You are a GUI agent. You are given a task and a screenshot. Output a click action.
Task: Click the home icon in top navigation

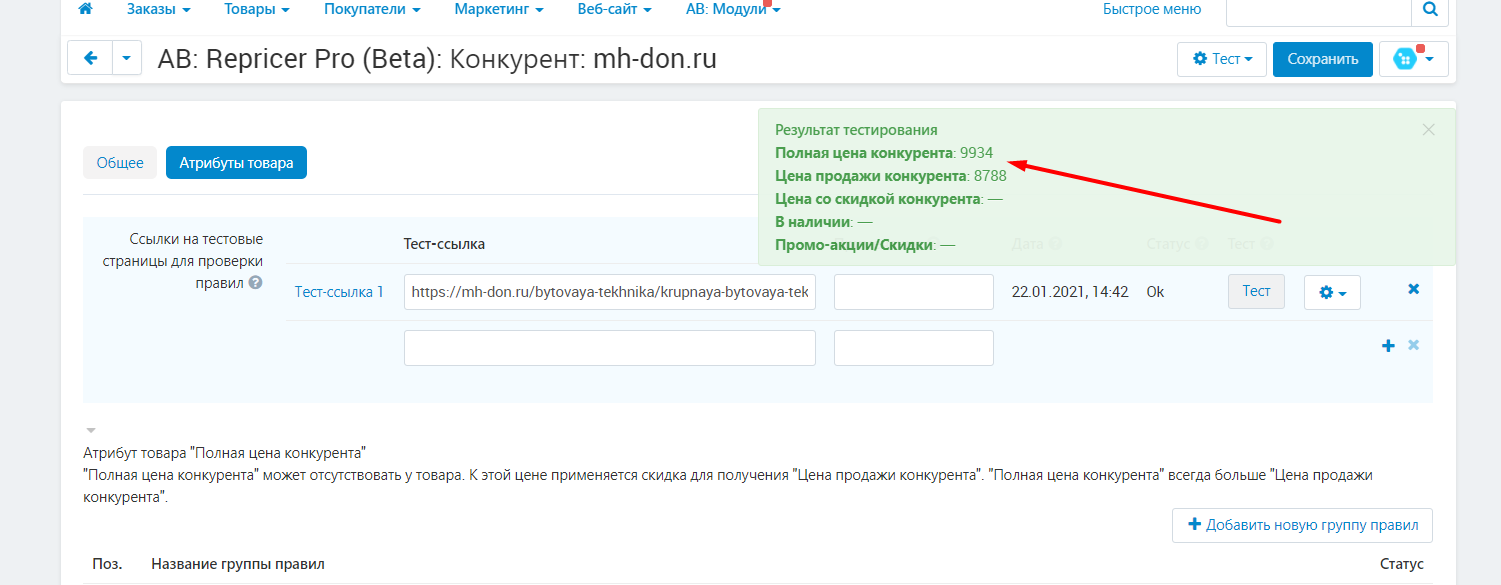point(85,9)
